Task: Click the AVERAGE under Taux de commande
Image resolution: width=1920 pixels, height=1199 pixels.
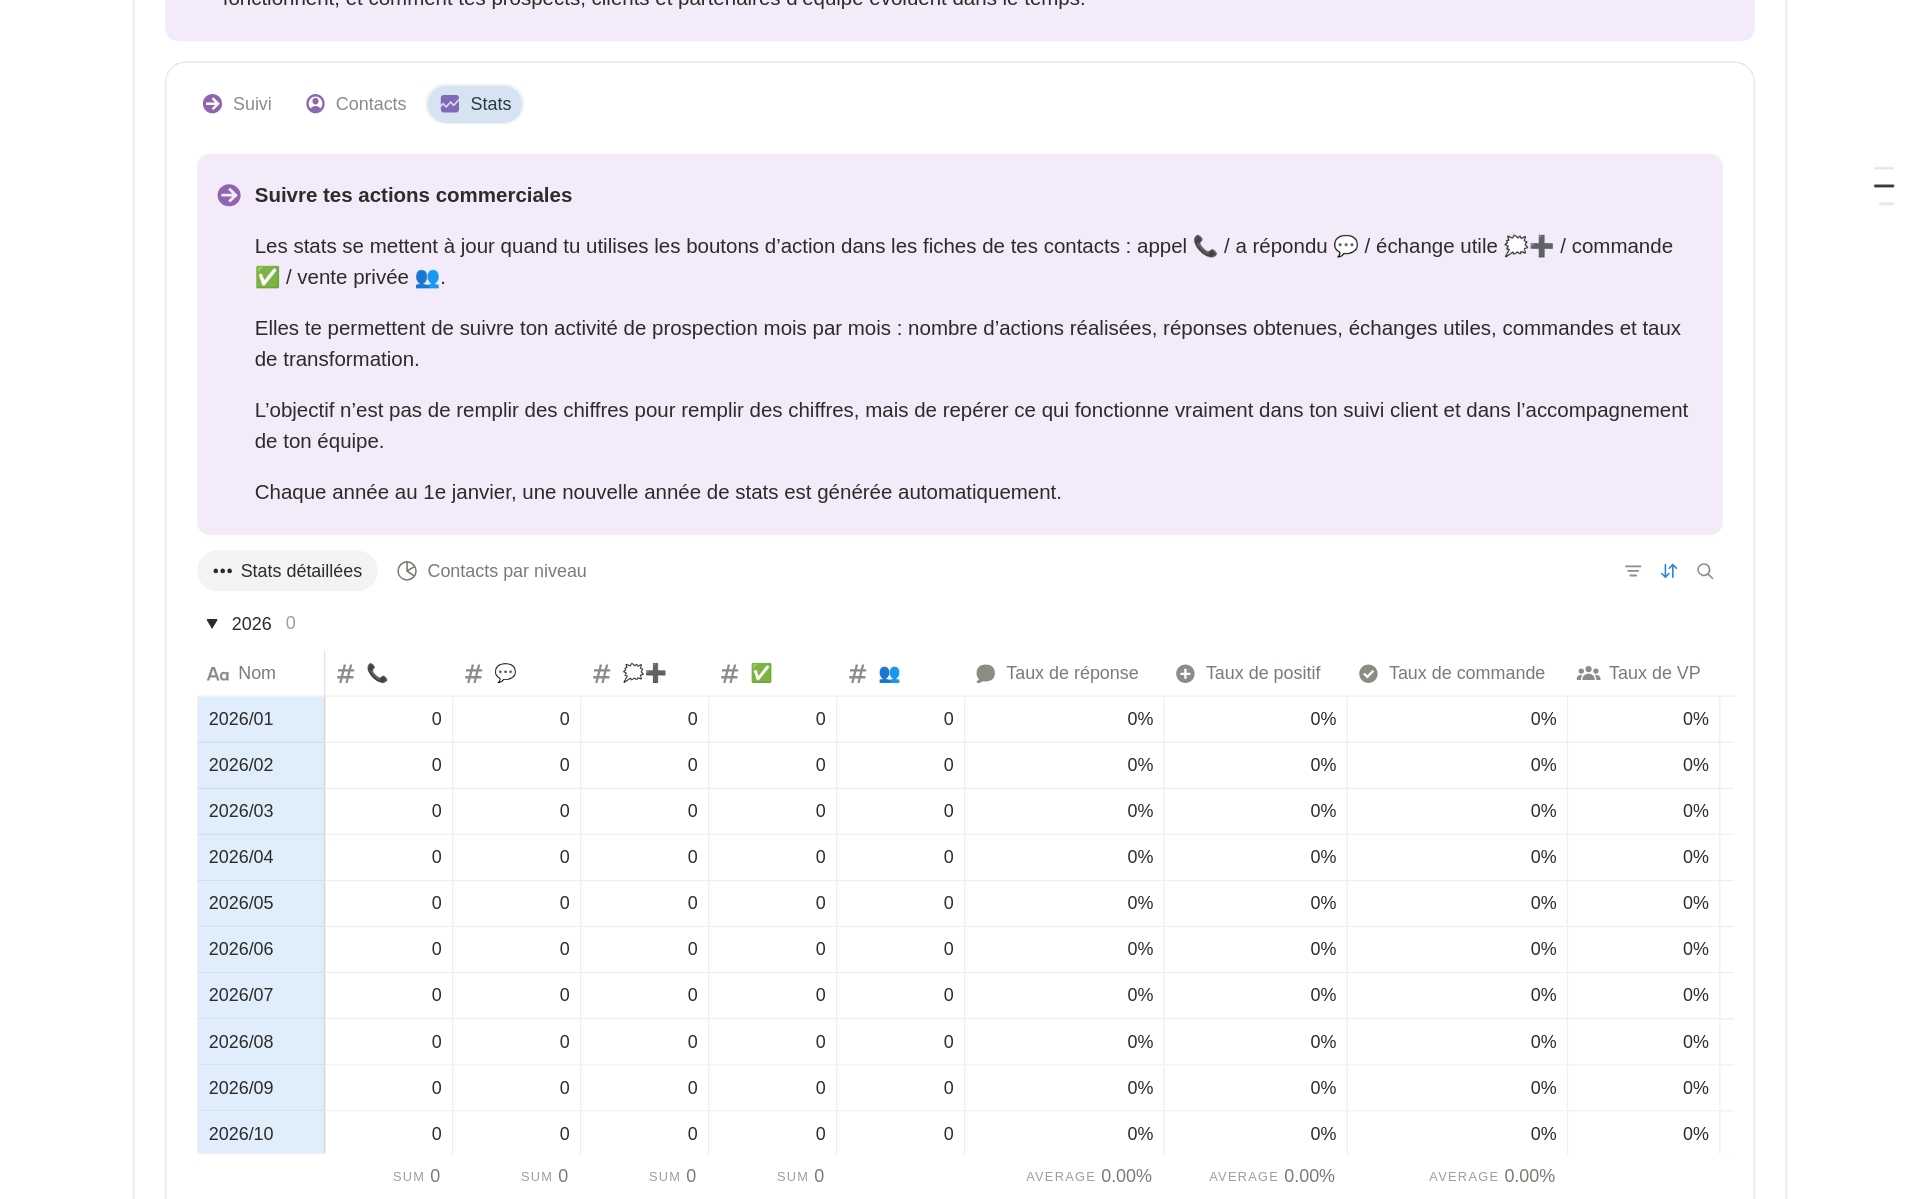Action: (1492, 1176)
